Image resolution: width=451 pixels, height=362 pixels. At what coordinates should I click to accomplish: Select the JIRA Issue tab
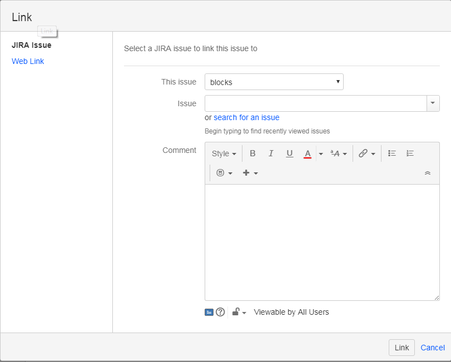click(x=32, y=45)
